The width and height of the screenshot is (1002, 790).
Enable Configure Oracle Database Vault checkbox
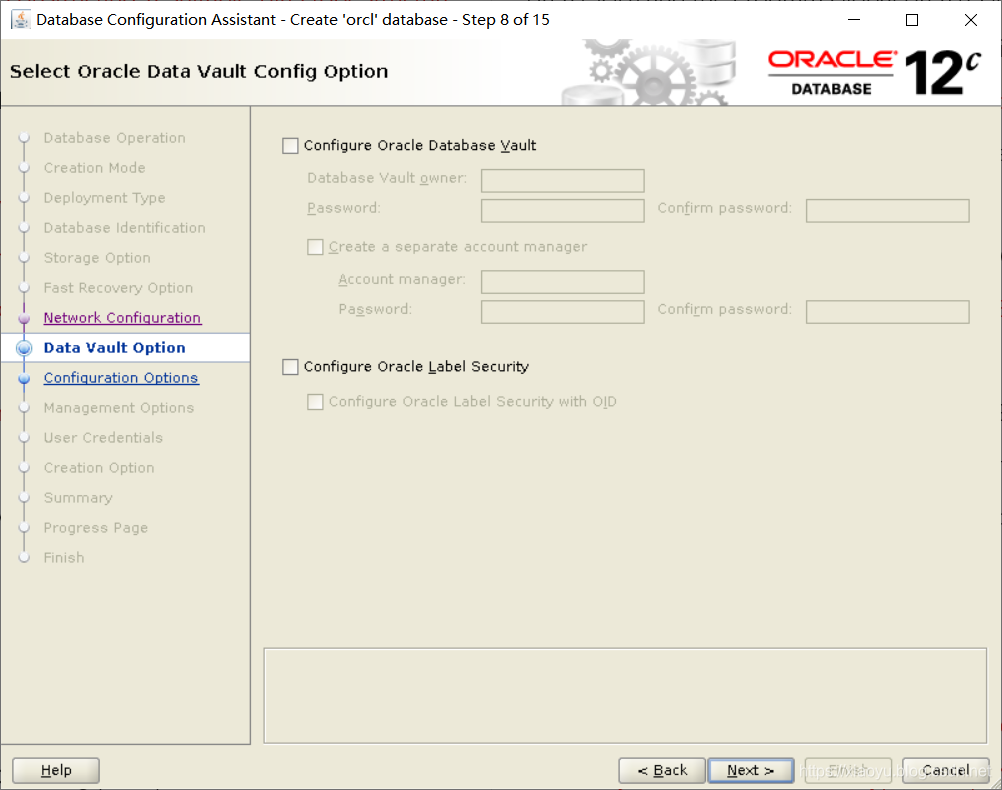(290, 146)
